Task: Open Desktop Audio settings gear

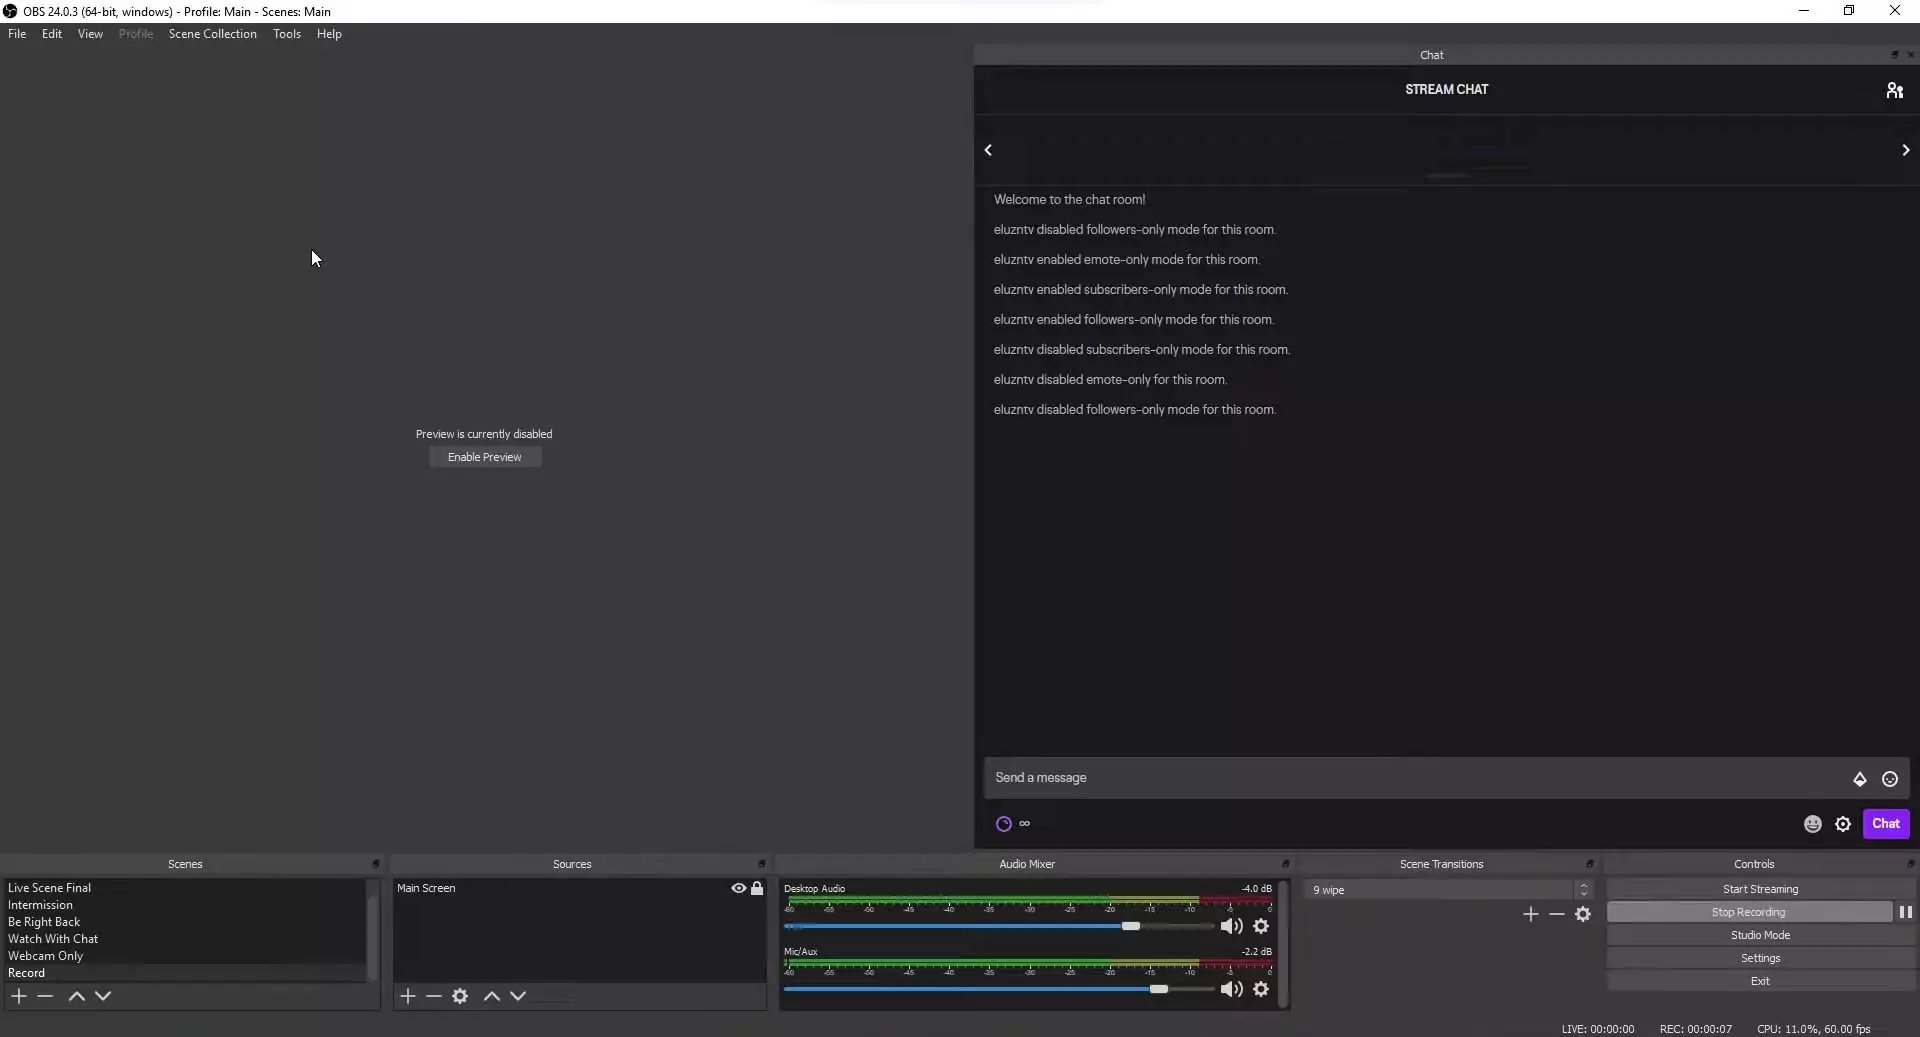Action: point(1261,926)
